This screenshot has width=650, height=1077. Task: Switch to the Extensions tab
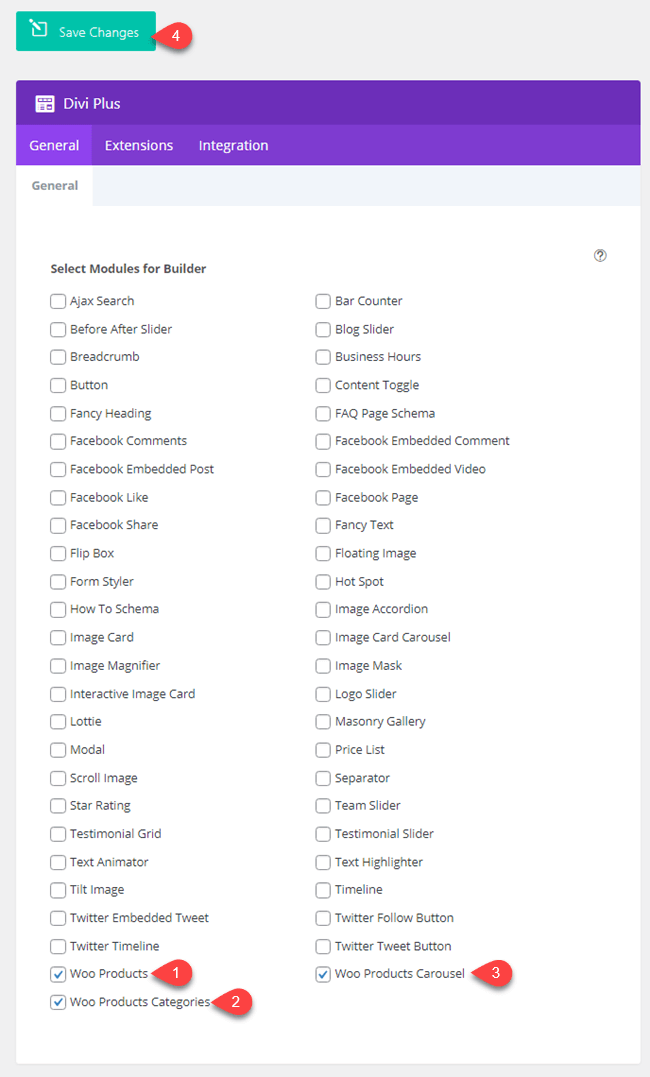[x=138, y=145]
